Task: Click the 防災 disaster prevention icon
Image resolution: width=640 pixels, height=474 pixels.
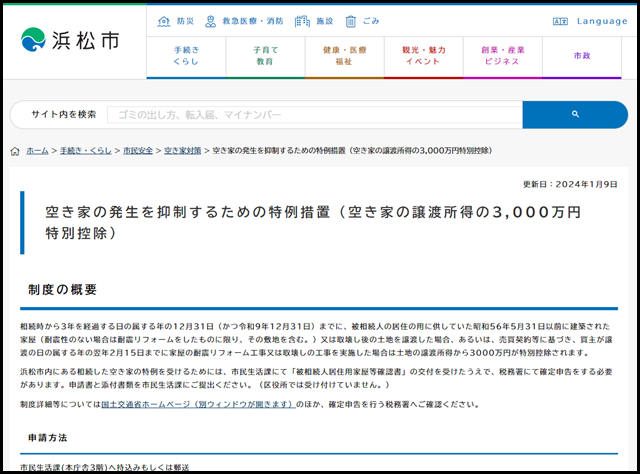Action: pos(164,21)
